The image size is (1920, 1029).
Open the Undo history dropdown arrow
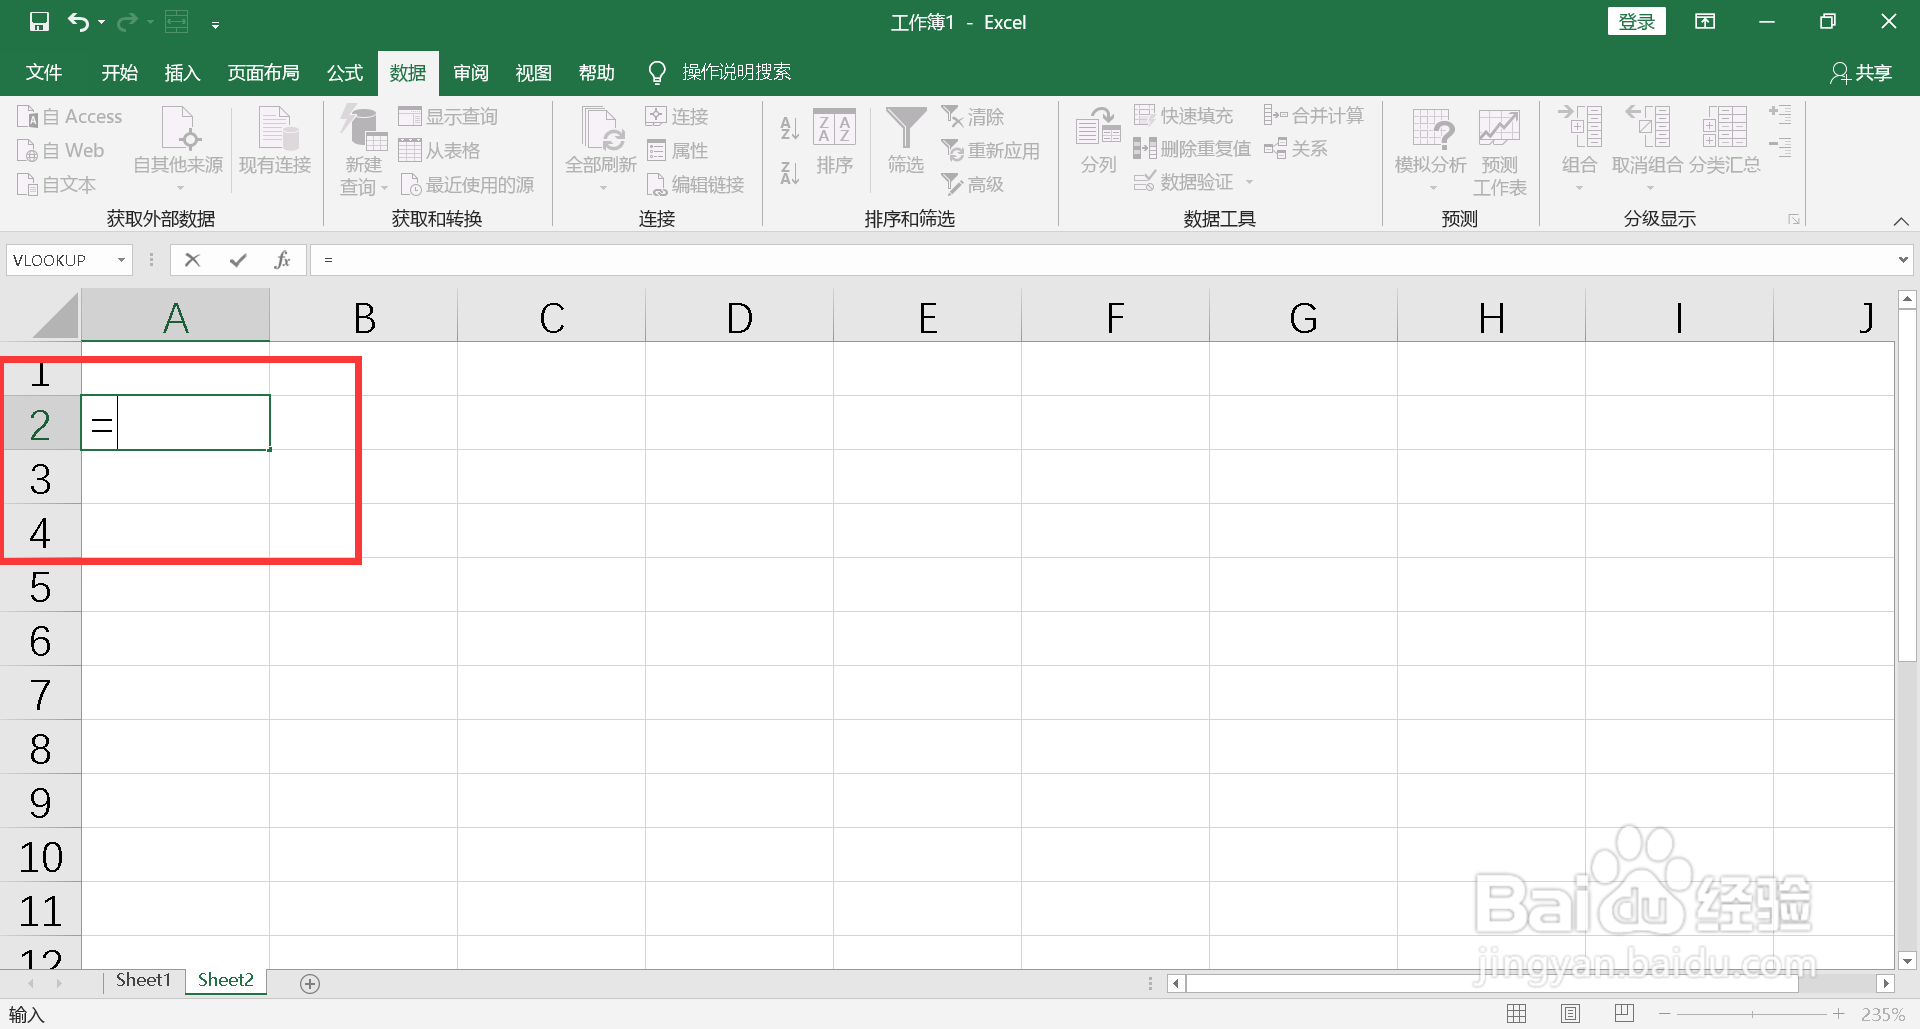click(101, 22)
